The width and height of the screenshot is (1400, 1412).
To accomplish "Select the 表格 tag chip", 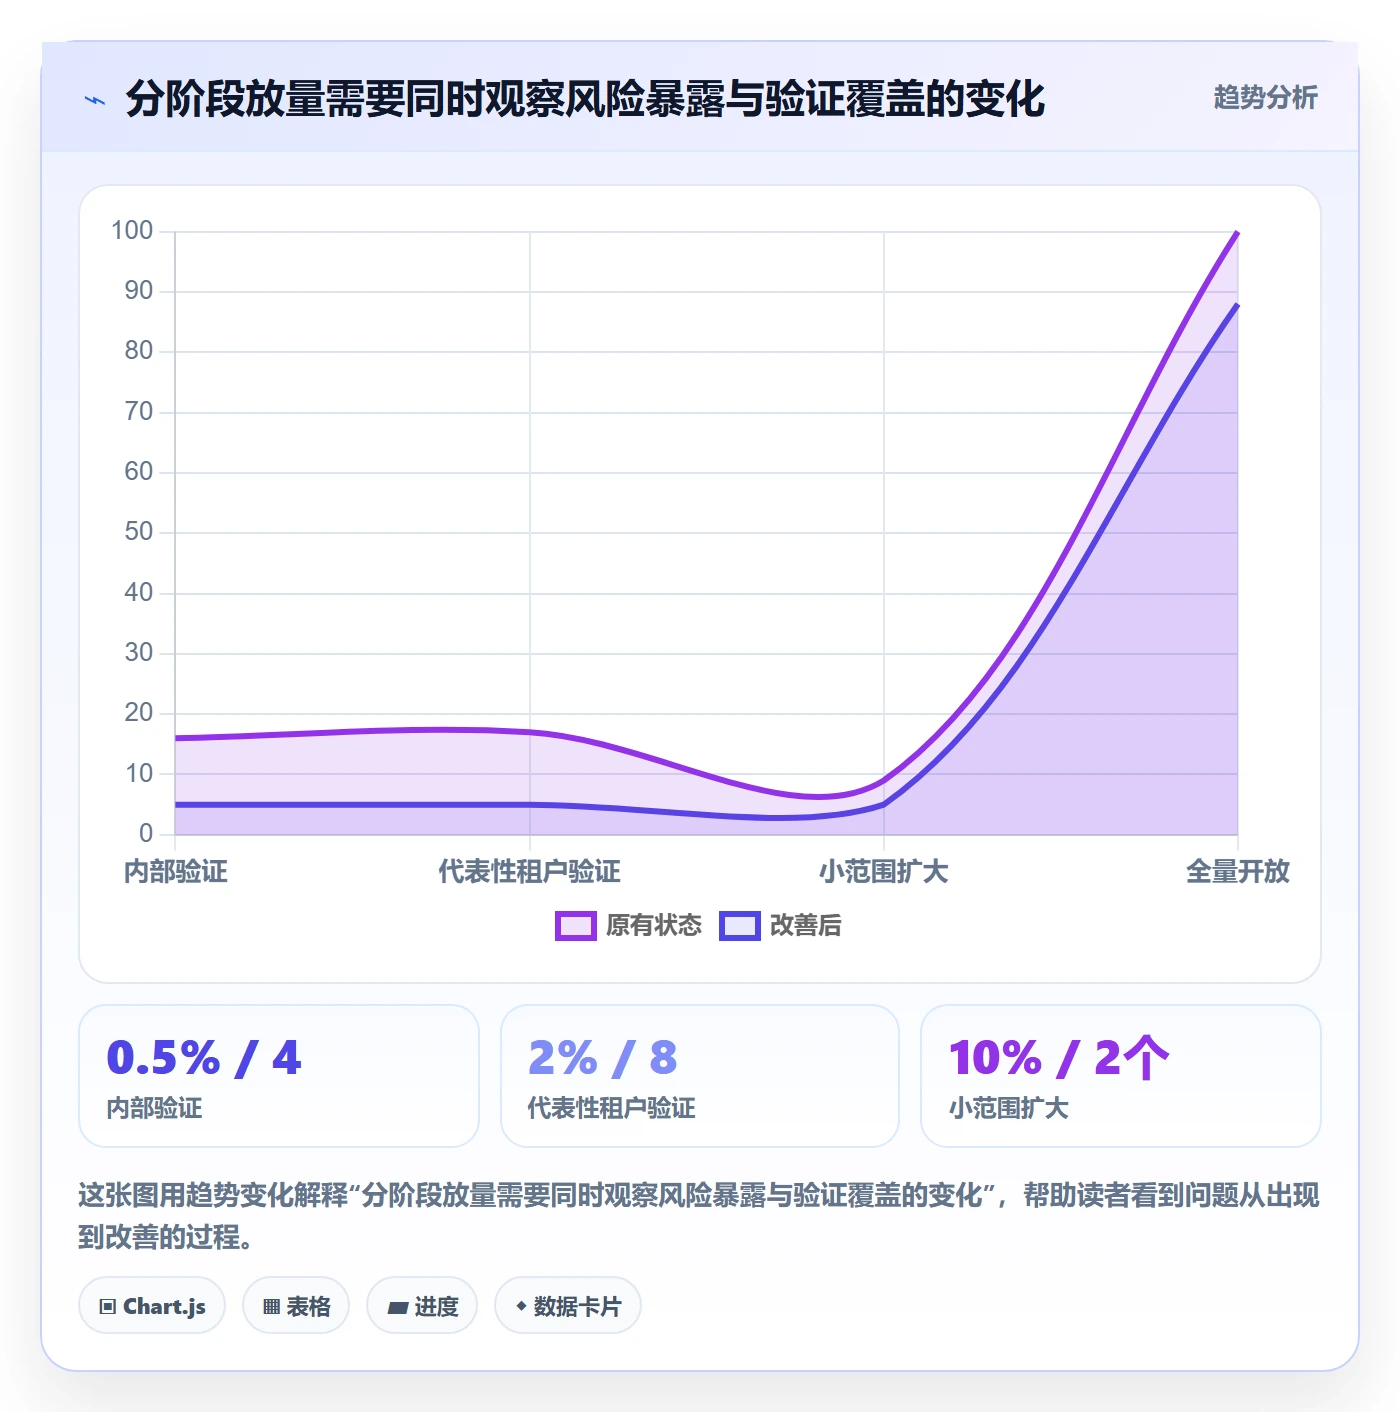I will coord(296,1306).
